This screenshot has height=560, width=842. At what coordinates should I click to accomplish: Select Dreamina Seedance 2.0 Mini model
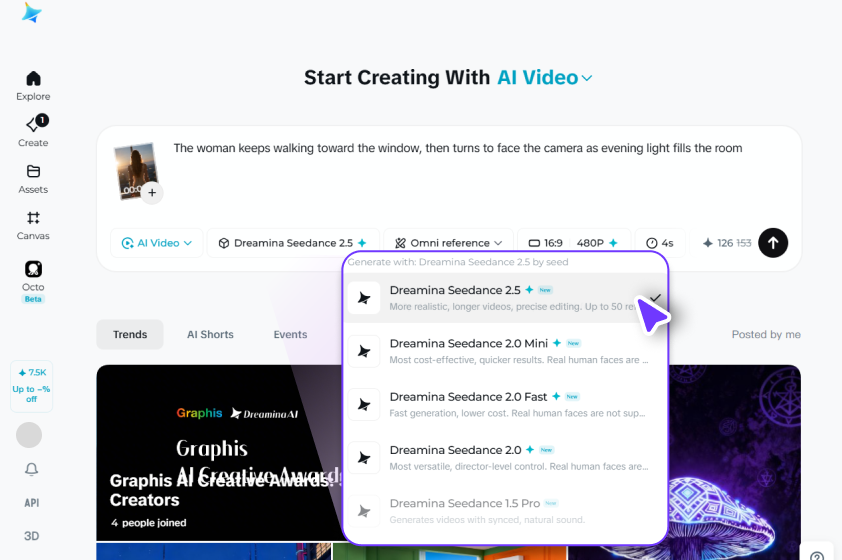[505, 351]
